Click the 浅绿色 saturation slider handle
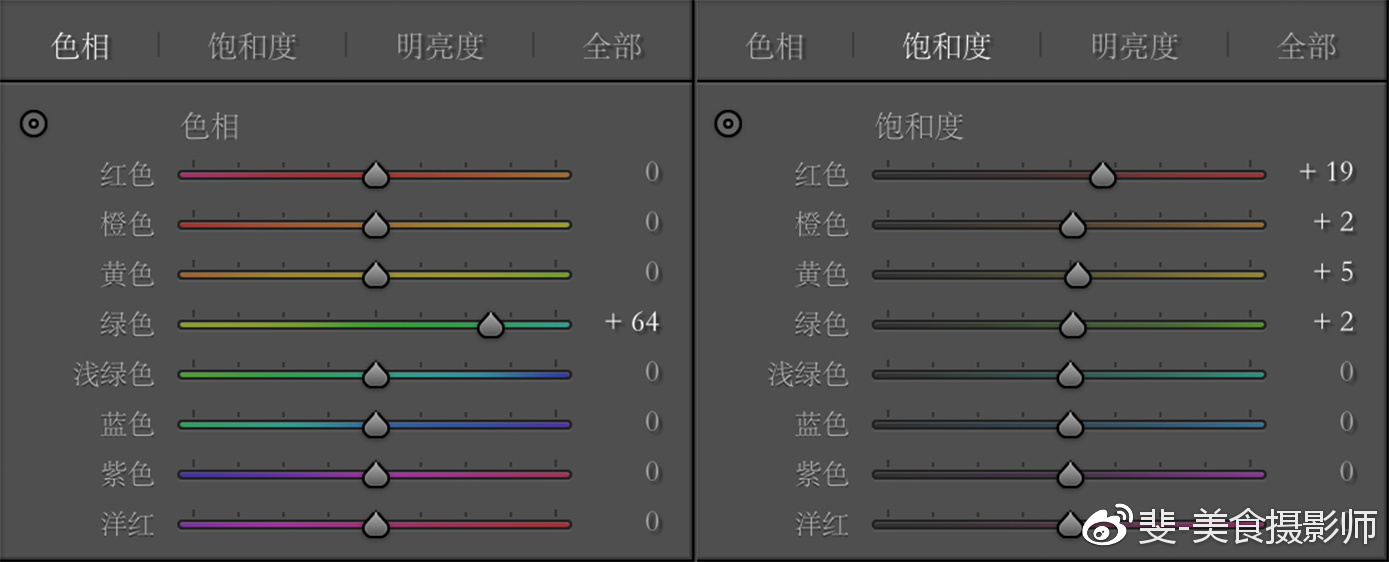1389x562 pixels. coord(1070,375)
